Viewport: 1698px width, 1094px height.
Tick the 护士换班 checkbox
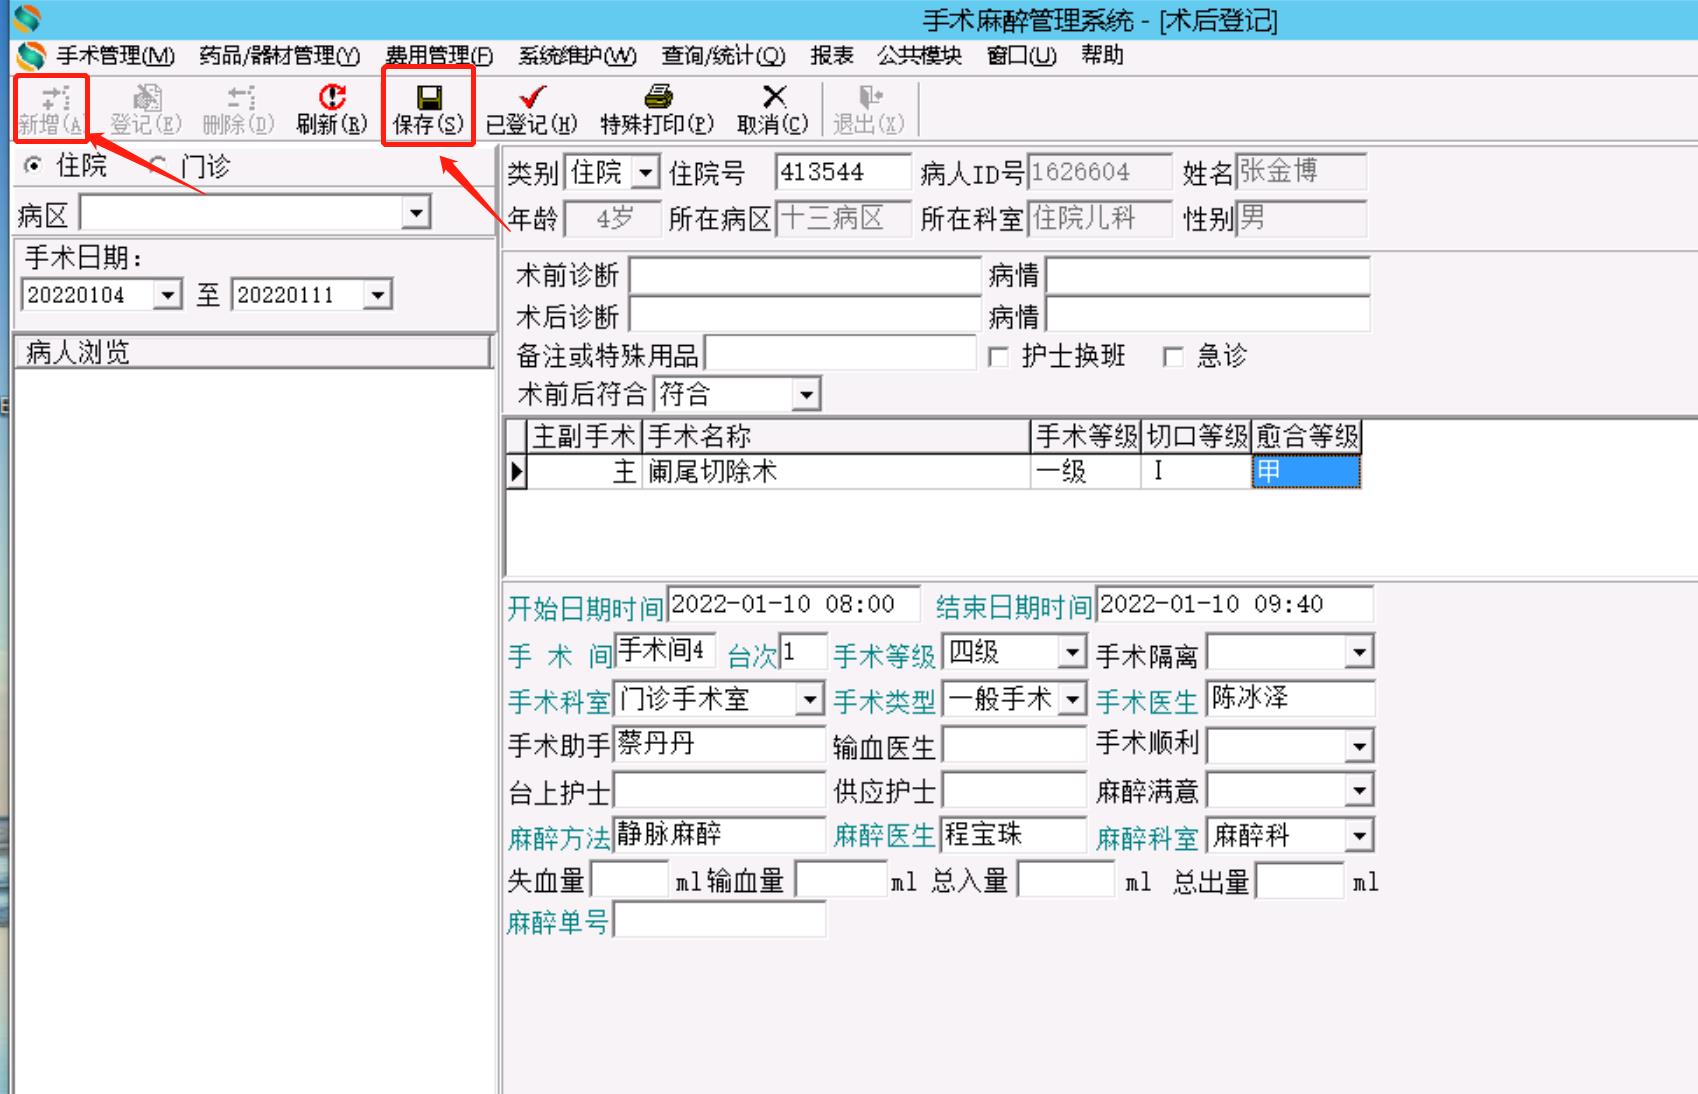998,357
